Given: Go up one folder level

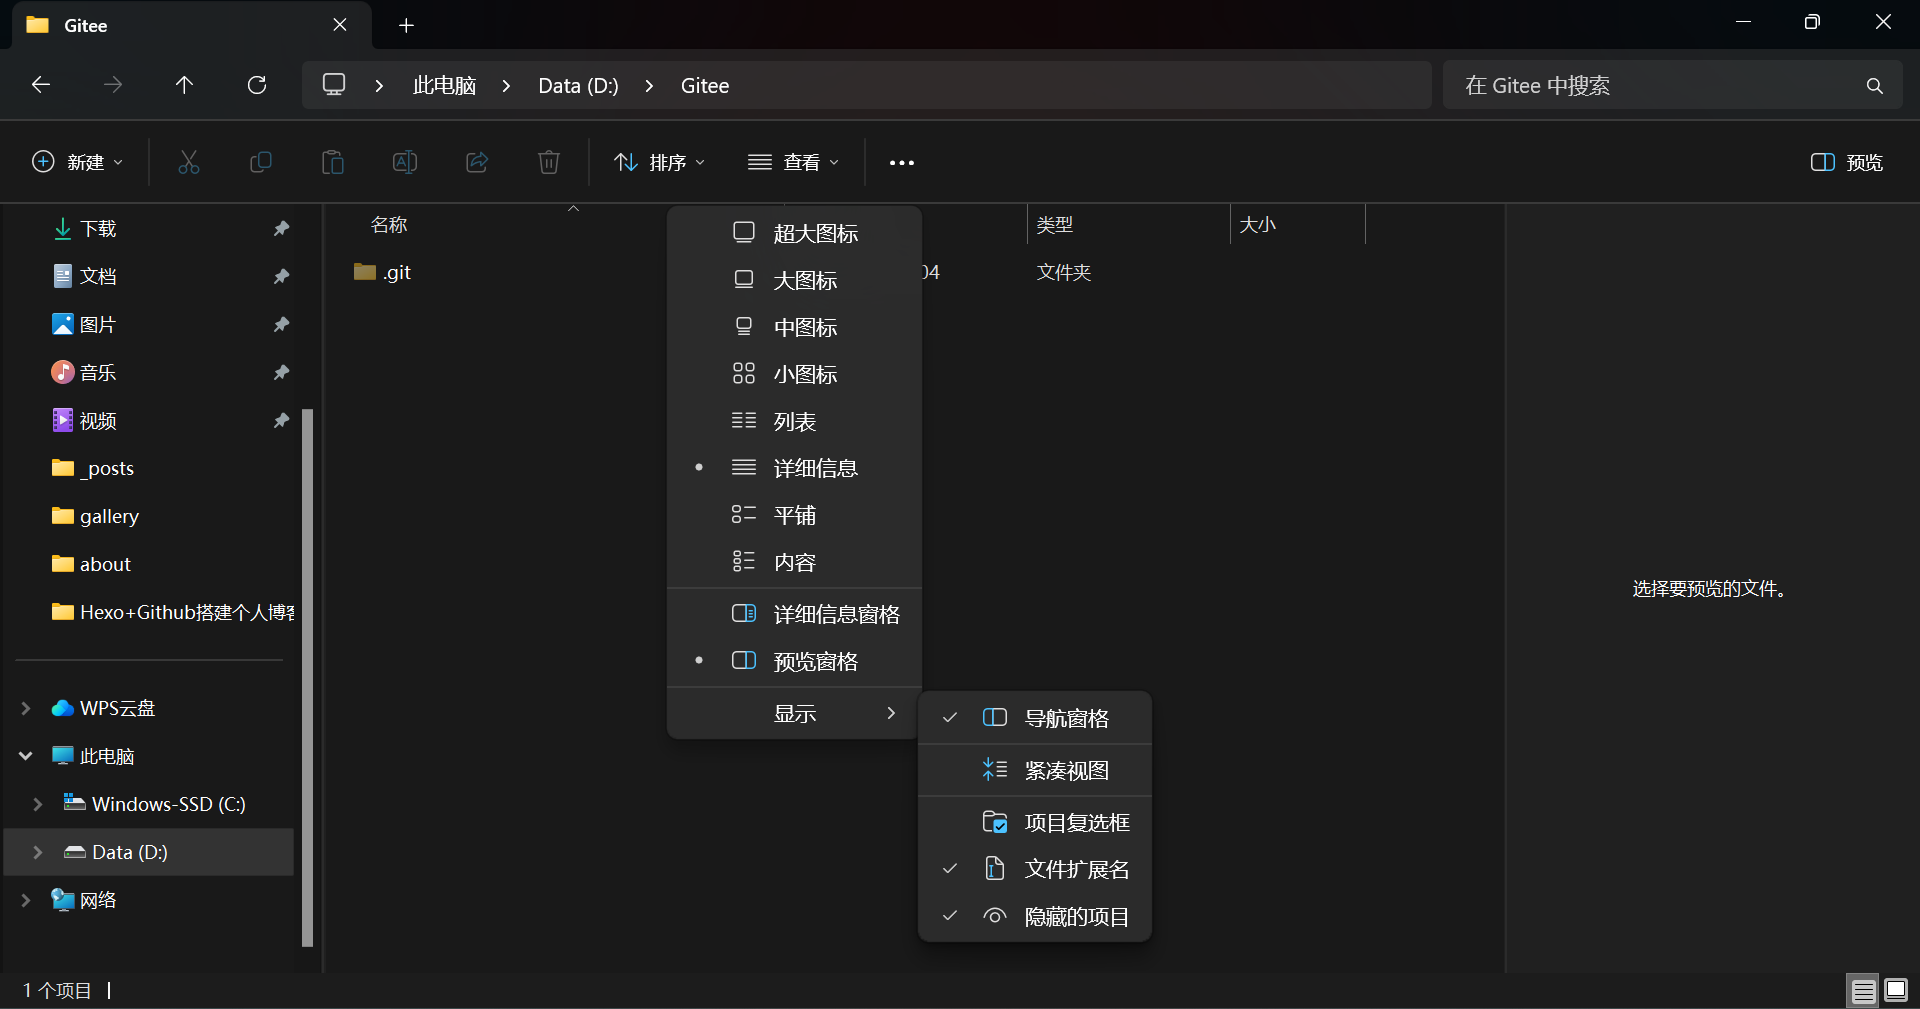Looking at the screenshot, I should [184, 85].
